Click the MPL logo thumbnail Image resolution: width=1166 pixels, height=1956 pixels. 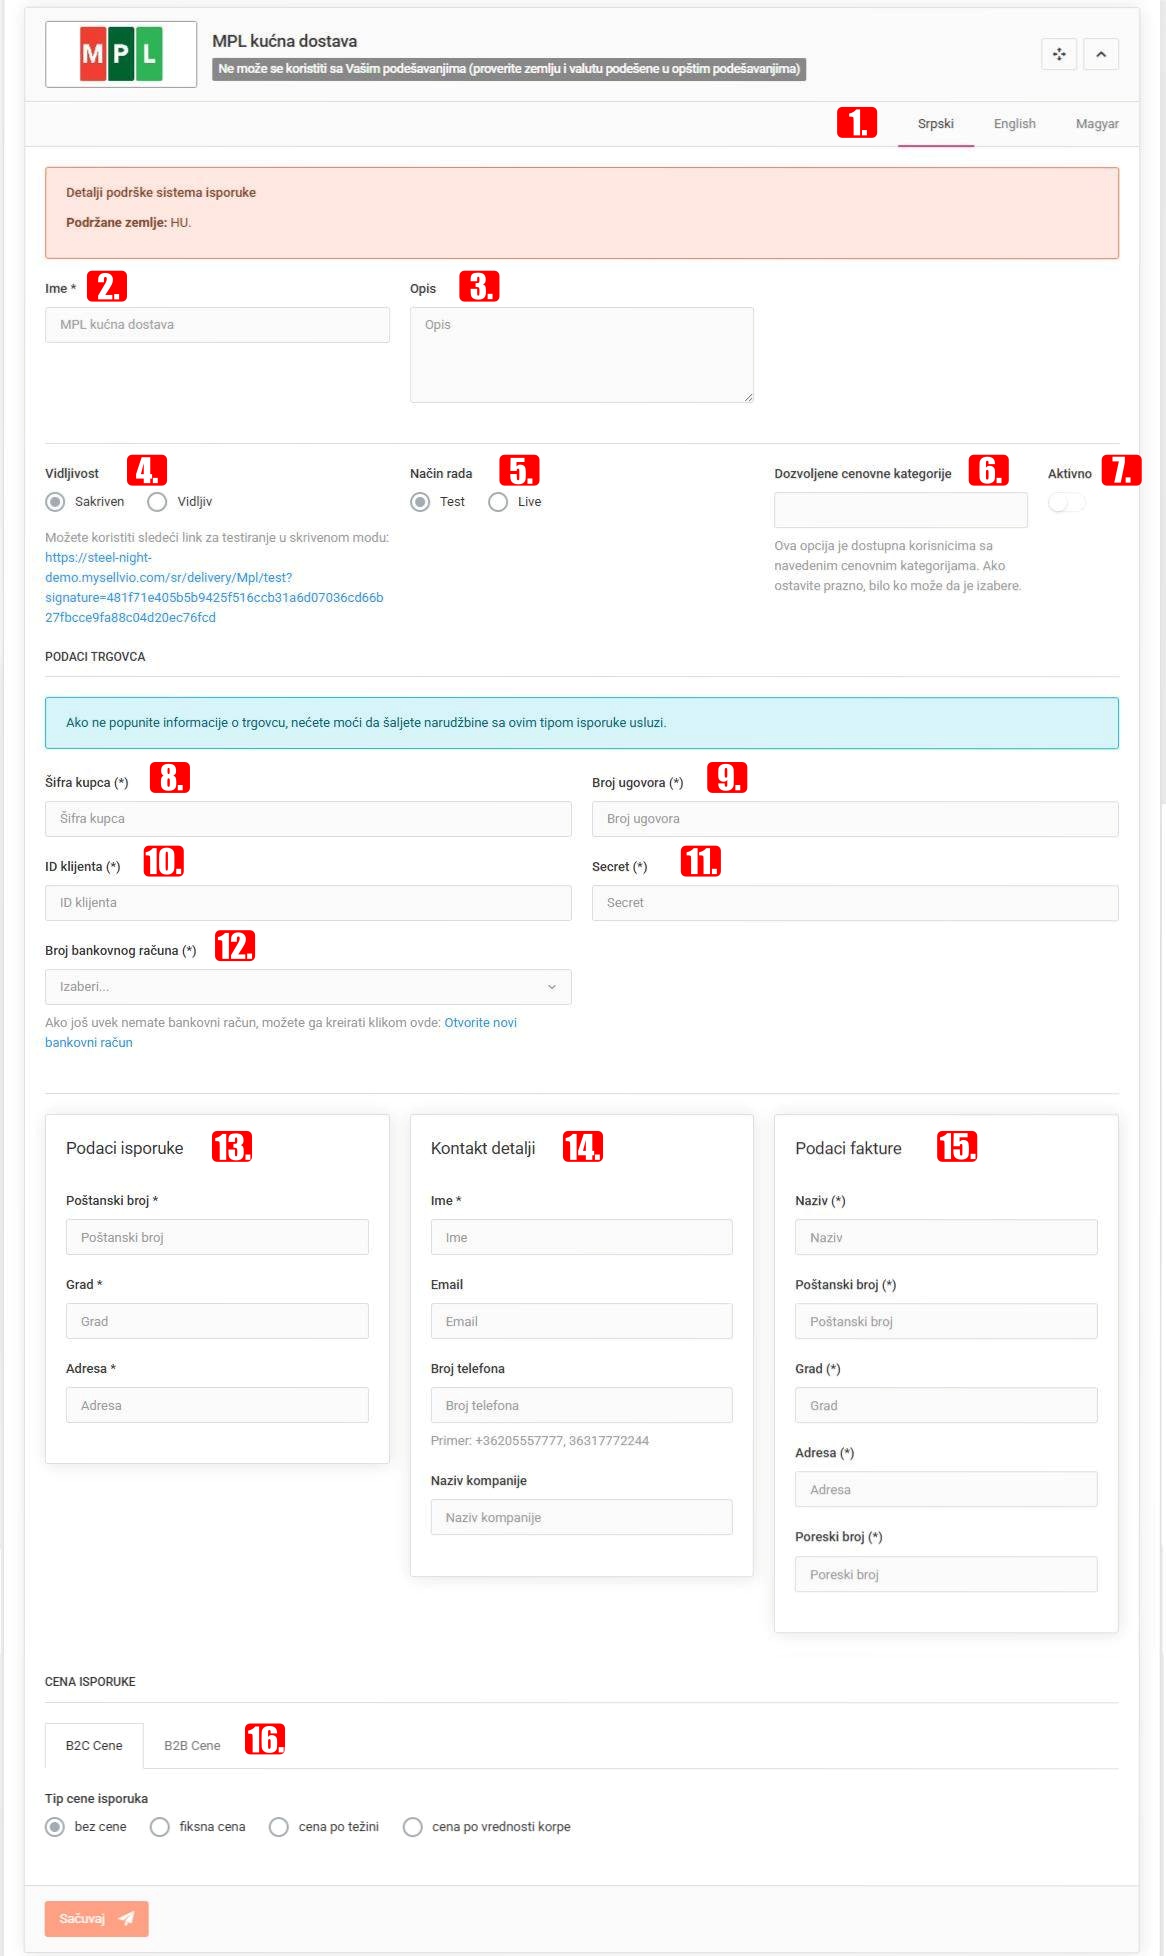pyautogui.click(x=121, y=54)
